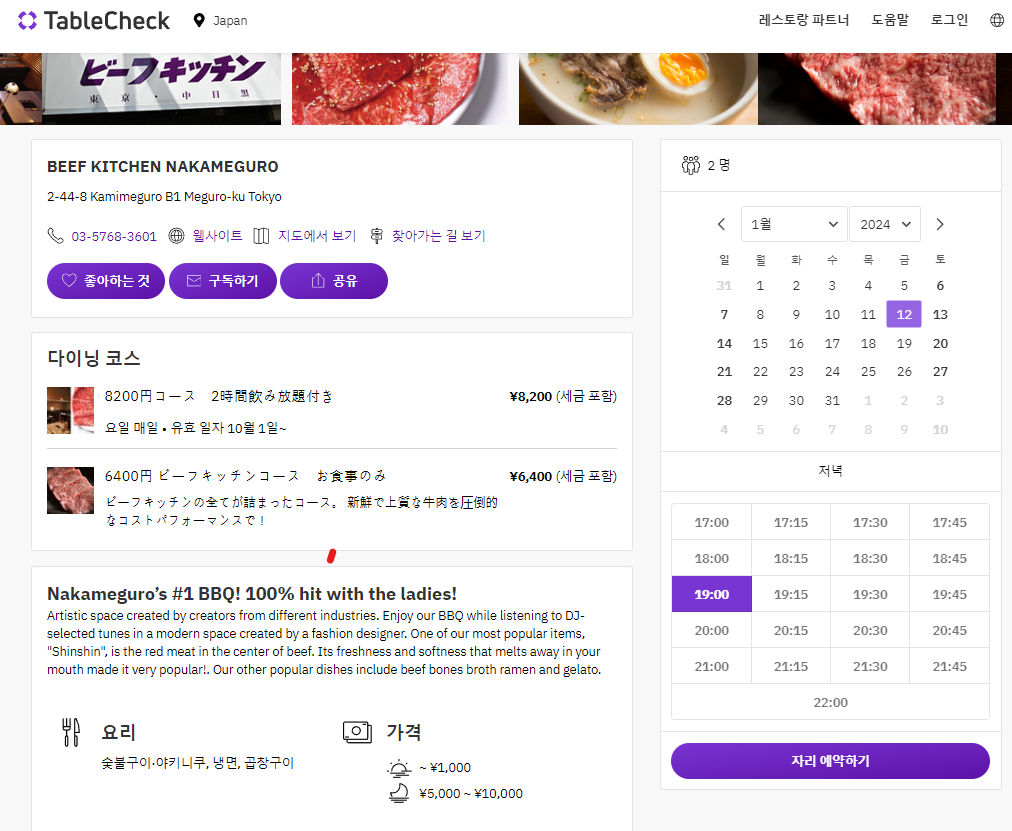Open the 도움말 help menu item
Image resolution: width=1012 pixels, height=831 pixels.
pos(889,20)
